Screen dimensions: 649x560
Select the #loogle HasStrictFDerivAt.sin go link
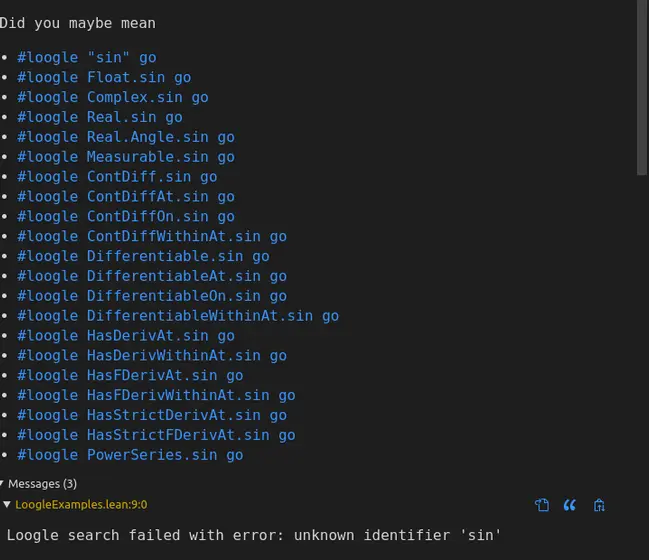click(x=156, y=435)
